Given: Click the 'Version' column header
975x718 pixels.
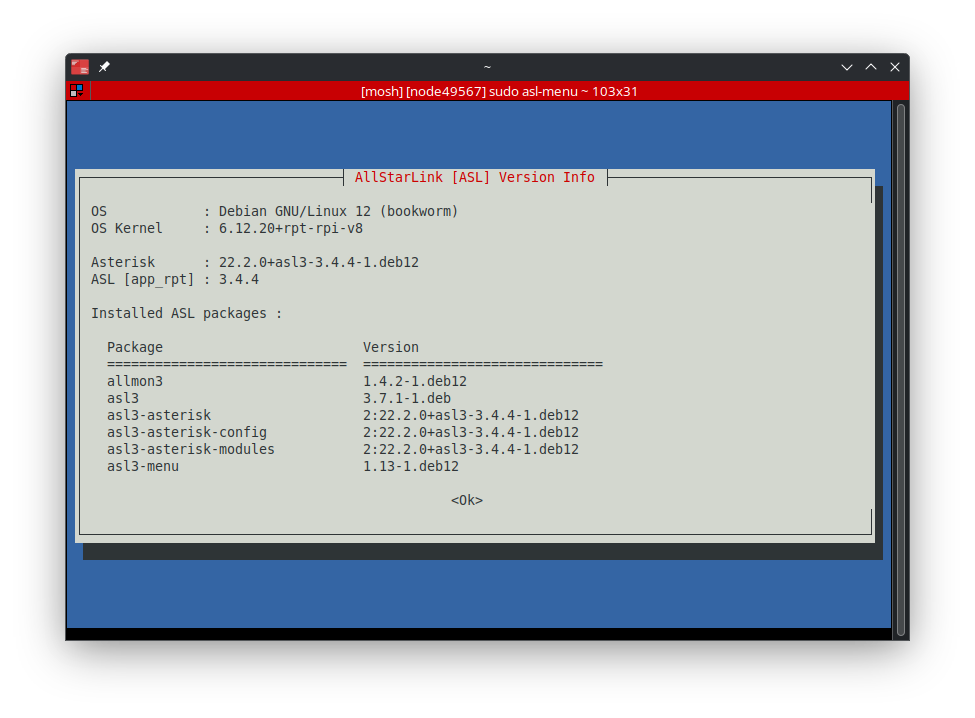Looking at the screenshot, I should (x=390, y=347).
